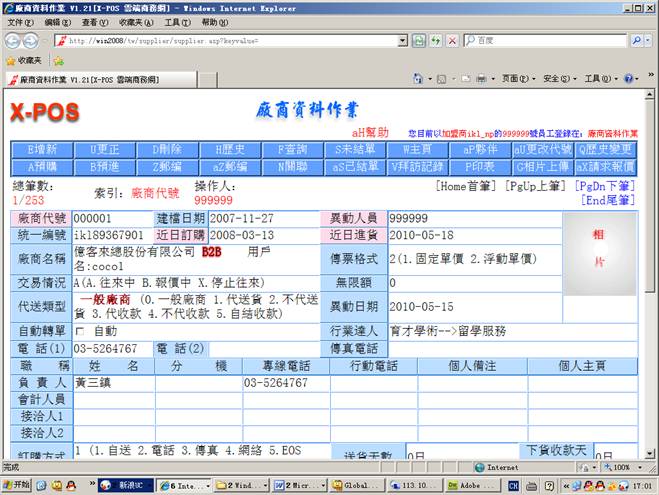Click the 开始 Start button on taskbar
Screen dimensions: 659x495
click(19, 485)
